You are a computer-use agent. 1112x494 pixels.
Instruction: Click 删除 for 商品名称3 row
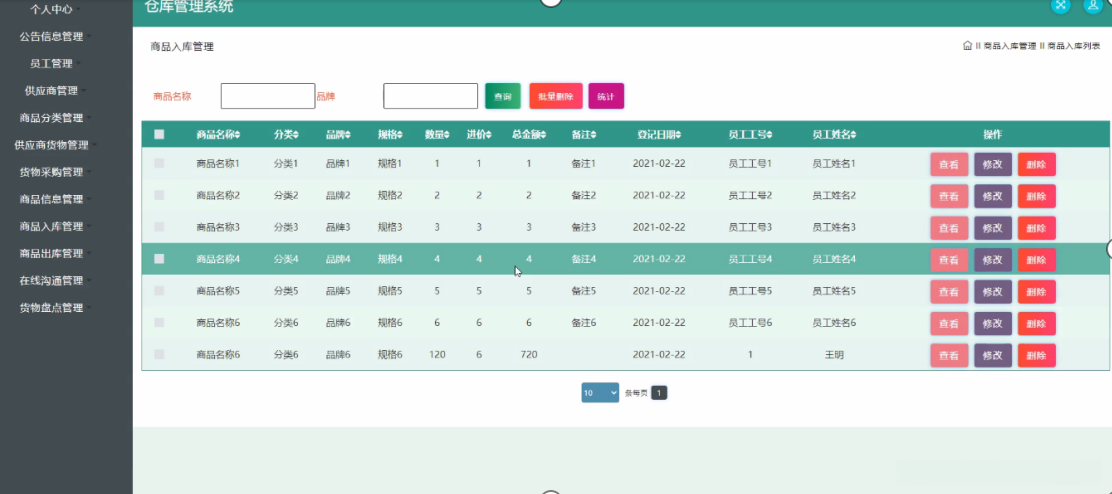(1036, 228)
